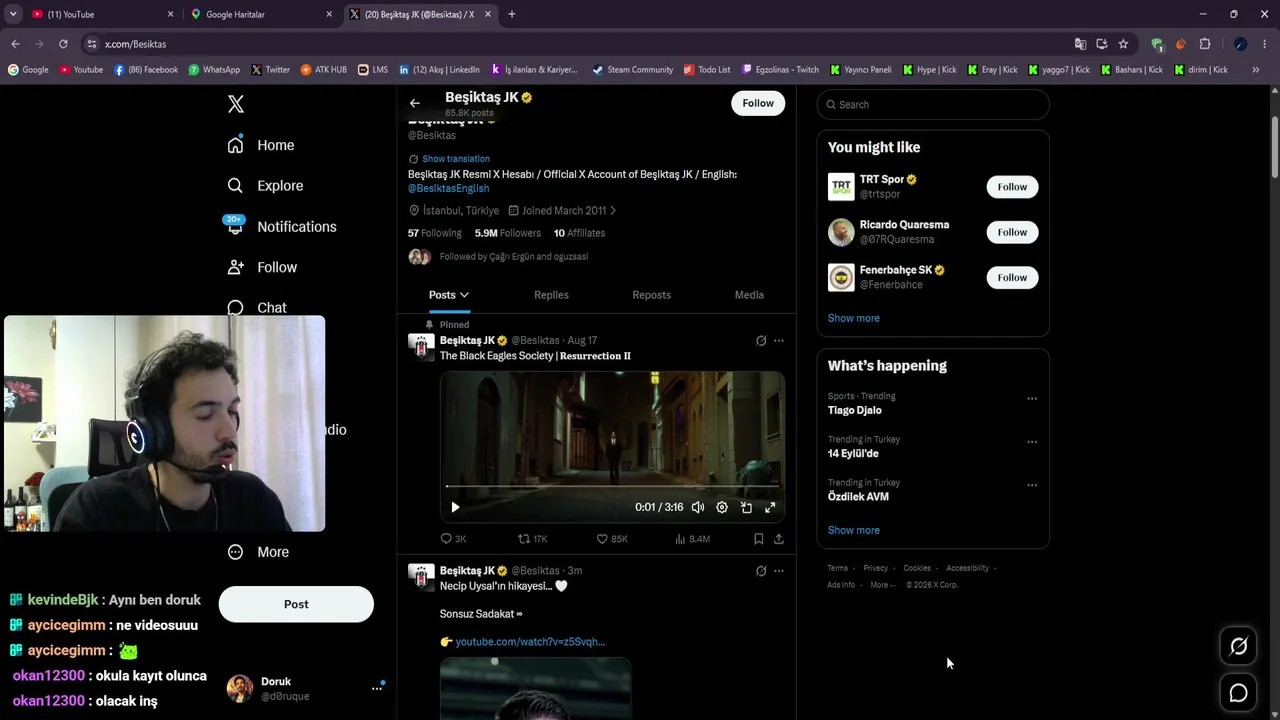
Task: Switch to the Google Haritalar browser tab
Action: pyautogui.click(x=260, y=14)
